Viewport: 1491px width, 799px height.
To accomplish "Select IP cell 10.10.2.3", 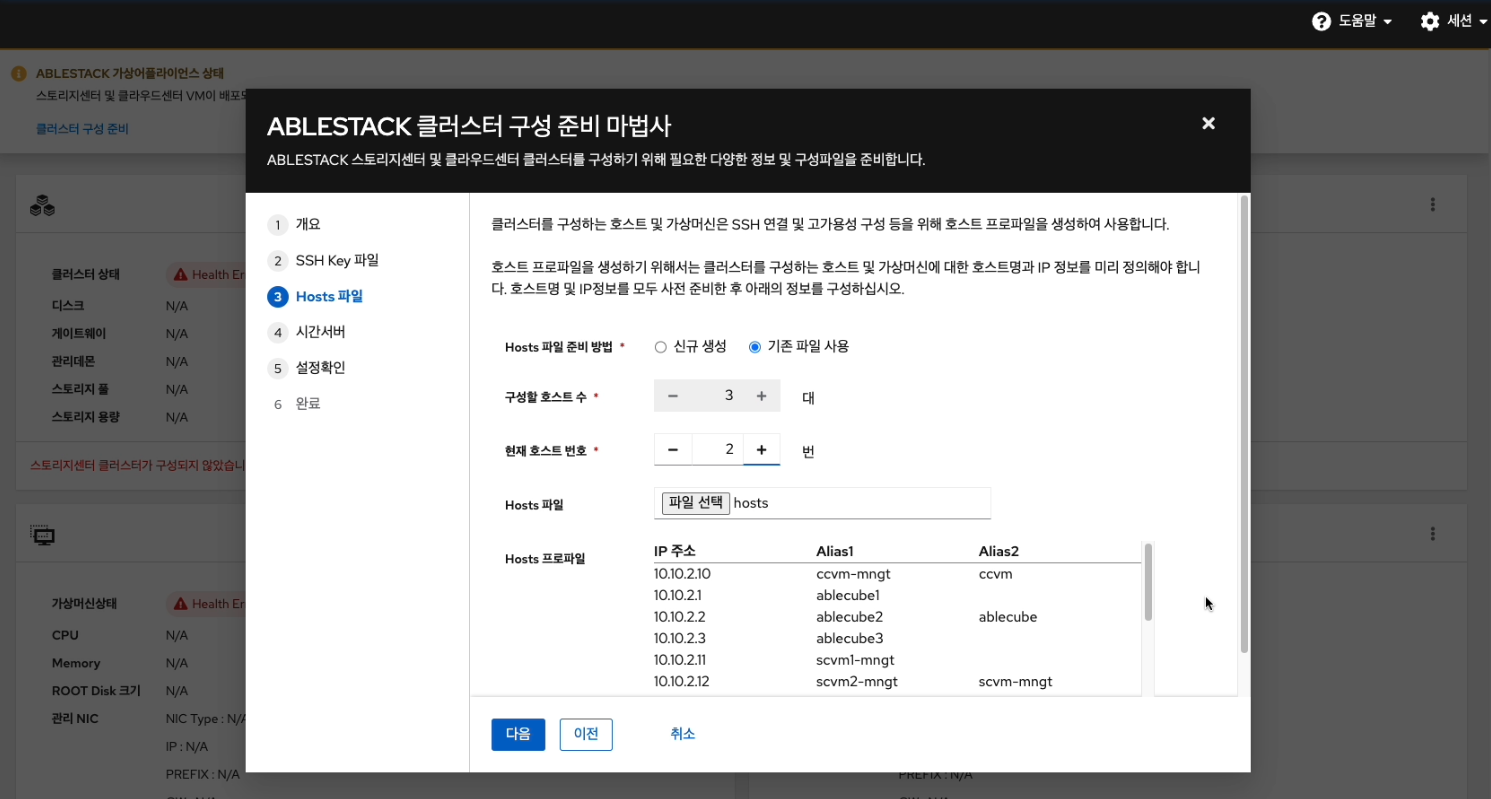I will tap(680, 638).
